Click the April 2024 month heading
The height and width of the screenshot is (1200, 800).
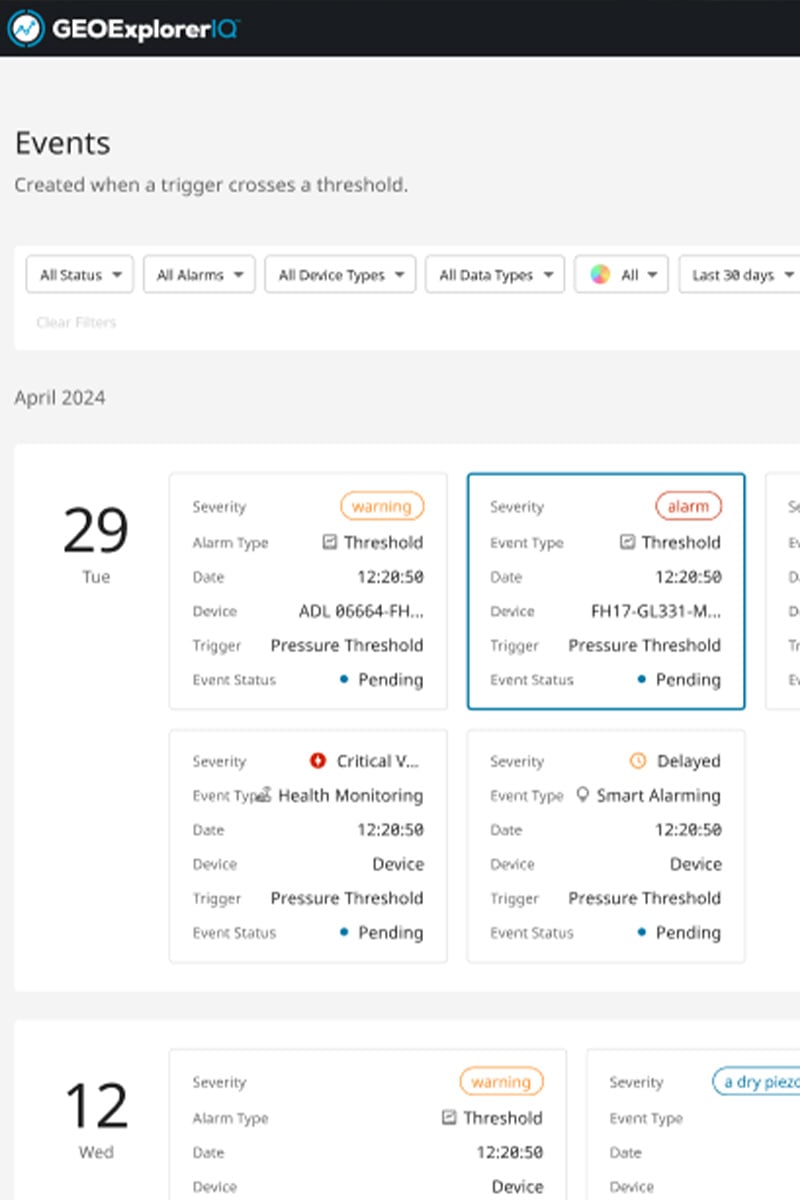point(60,398)
